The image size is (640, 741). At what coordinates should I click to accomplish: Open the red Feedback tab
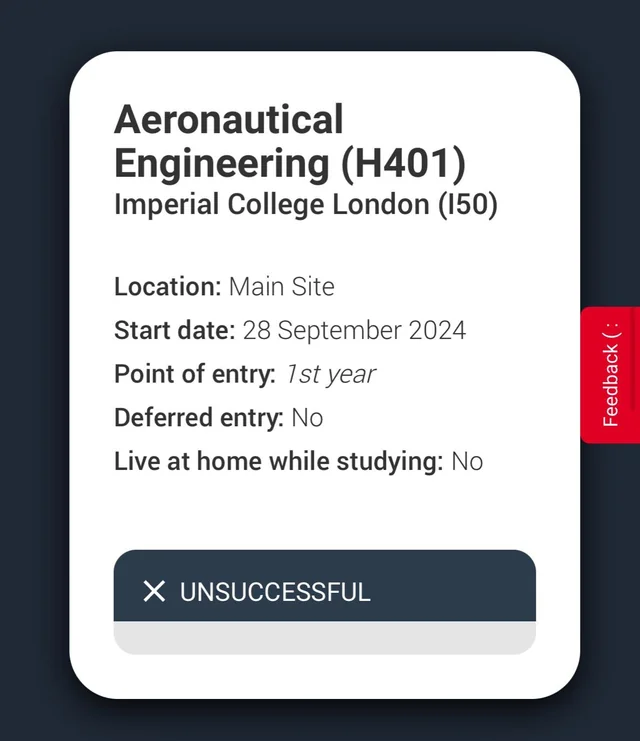point(610,375)
